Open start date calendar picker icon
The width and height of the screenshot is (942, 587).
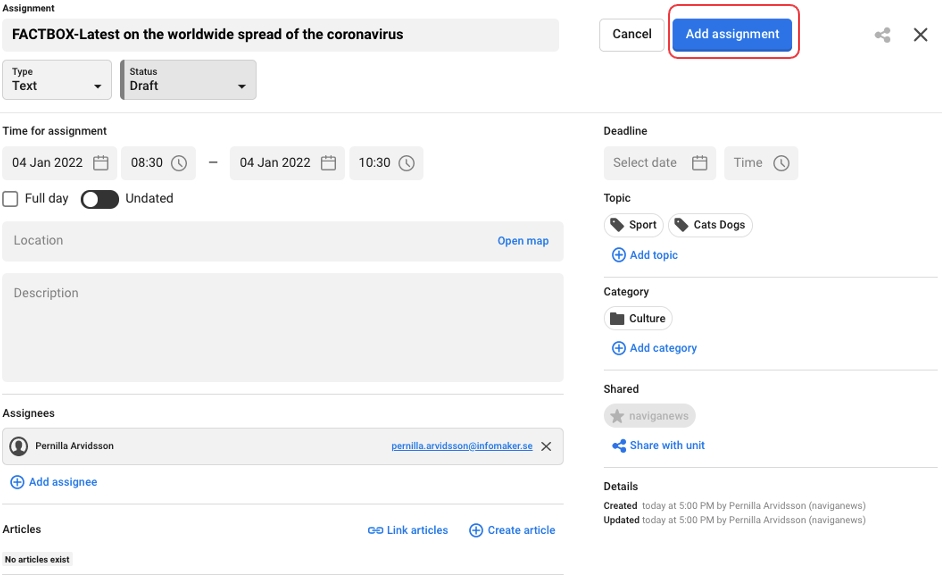tap(101, 163)
